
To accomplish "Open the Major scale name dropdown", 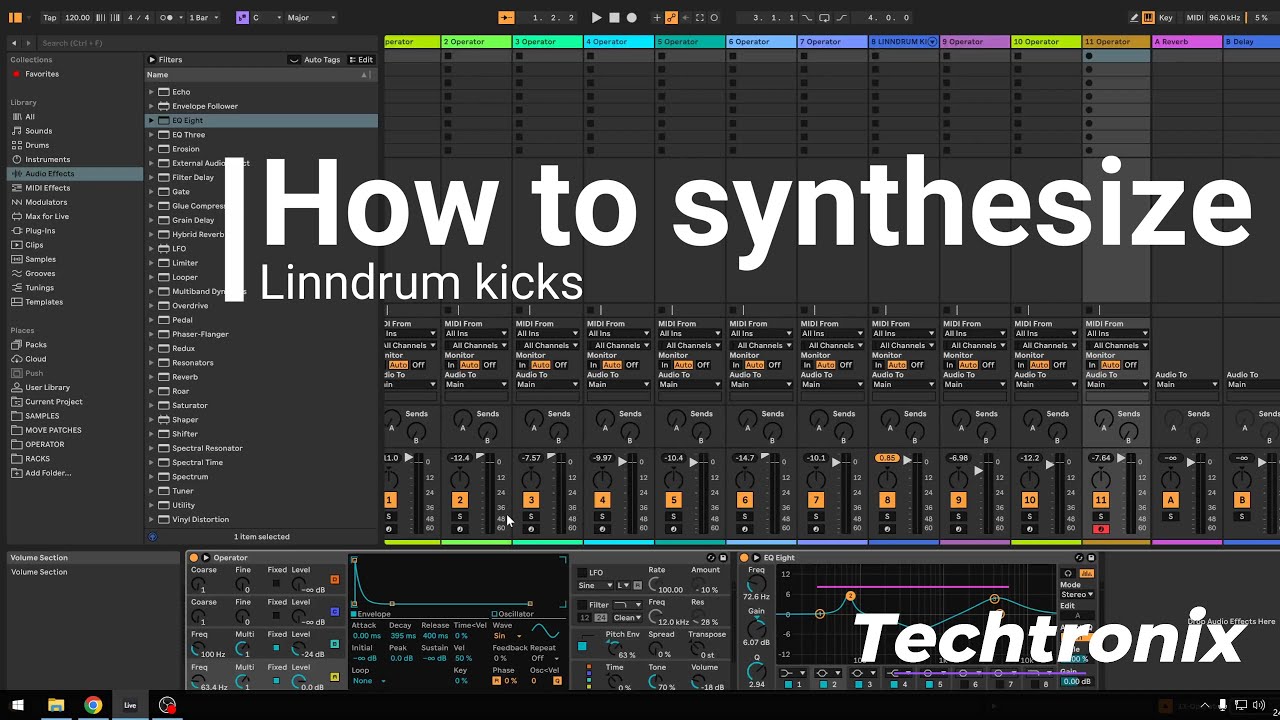I will (x=311, y=17).
